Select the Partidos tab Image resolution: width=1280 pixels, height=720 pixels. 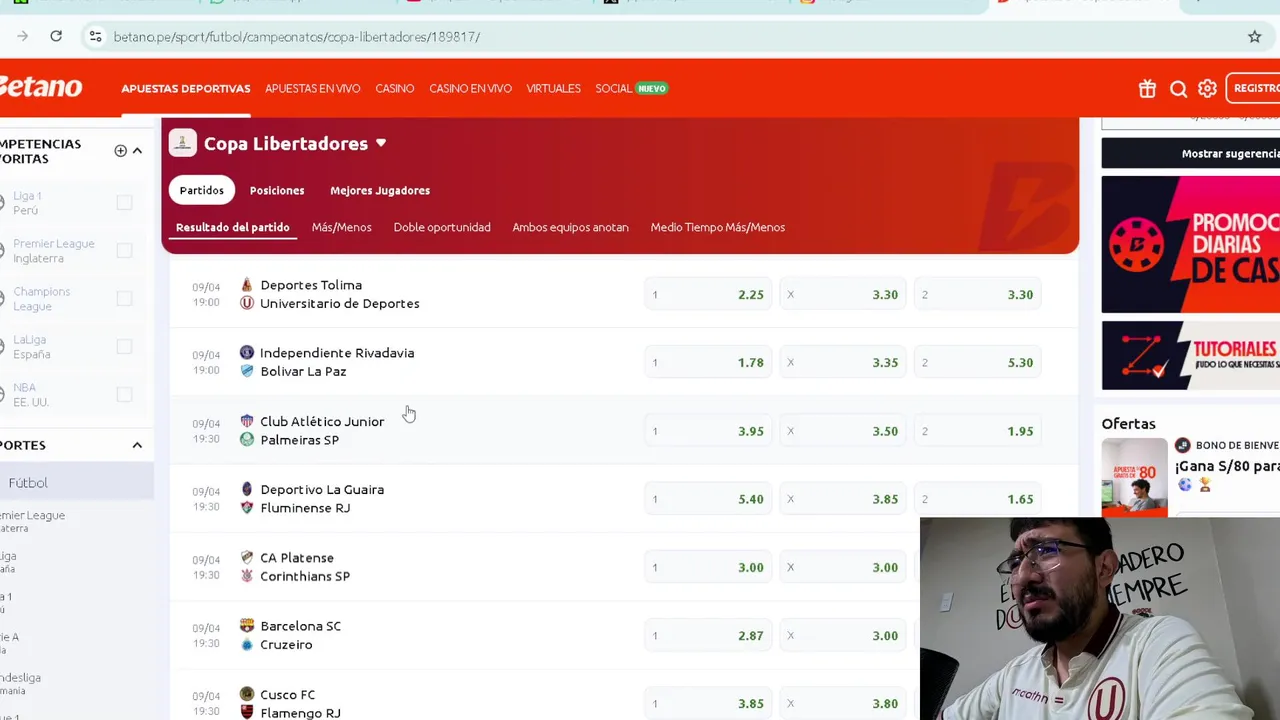click(202, 190)
